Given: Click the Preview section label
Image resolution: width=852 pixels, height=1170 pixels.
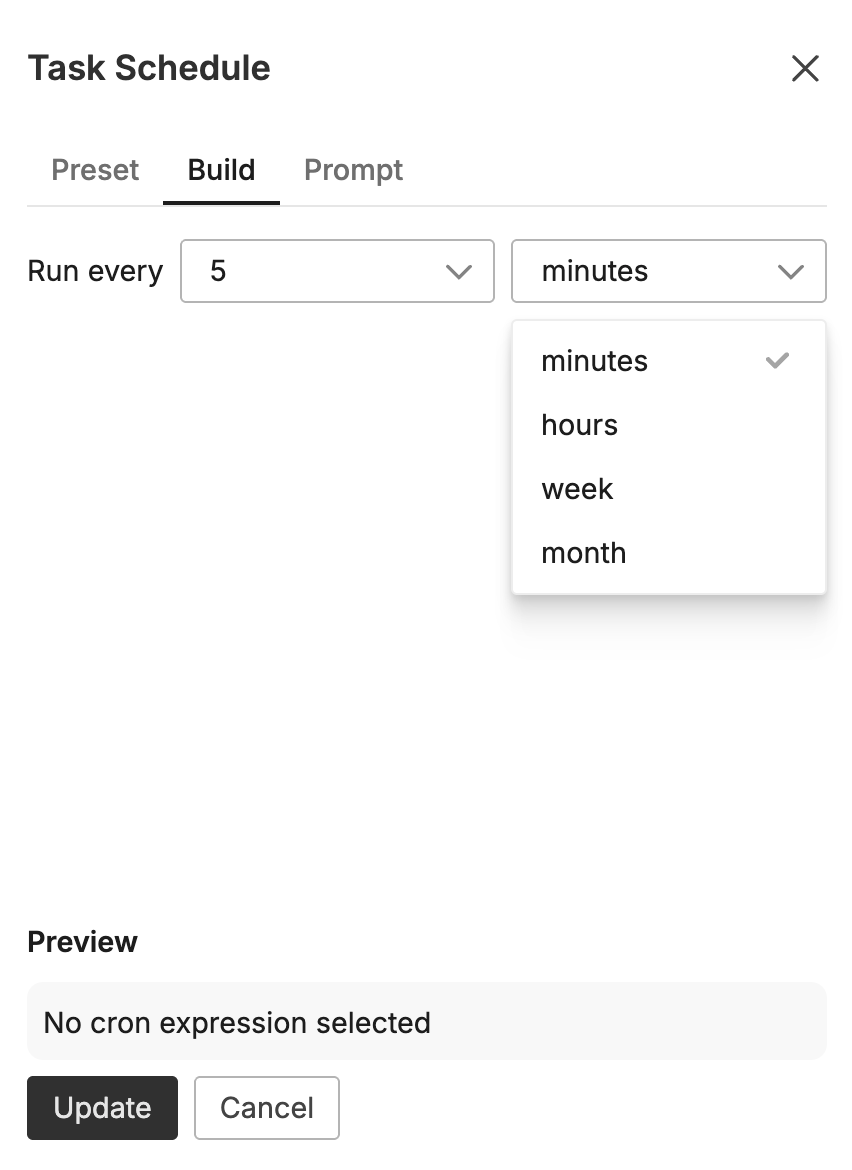Looking at the screenshot, I should (84, 941).
